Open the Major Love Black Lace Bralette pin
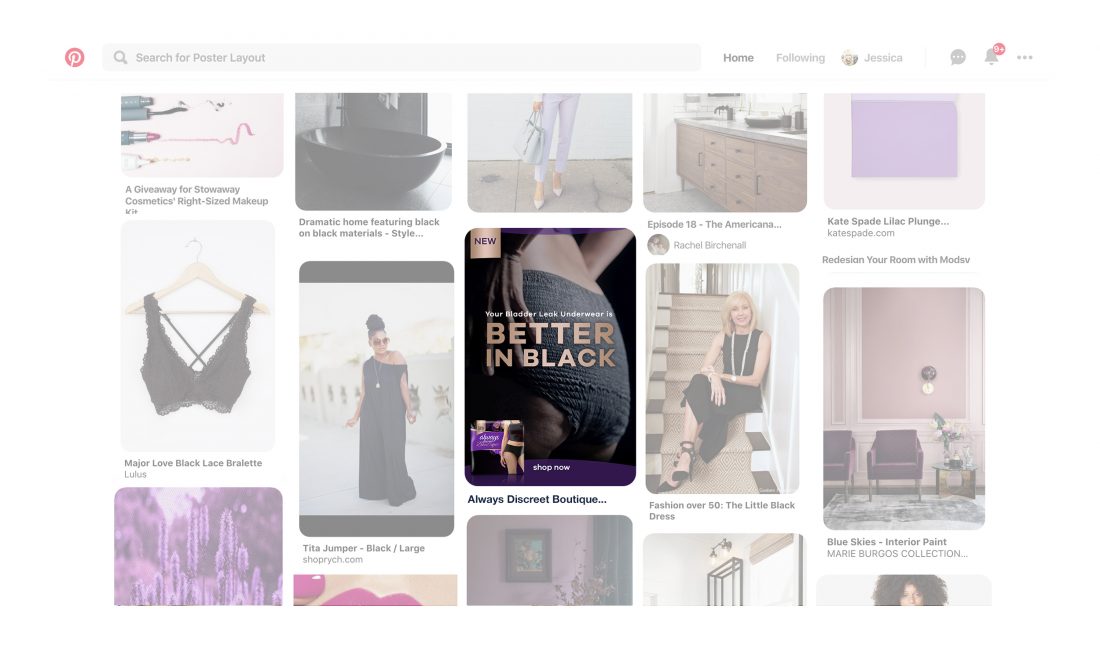 click(198, 335)
